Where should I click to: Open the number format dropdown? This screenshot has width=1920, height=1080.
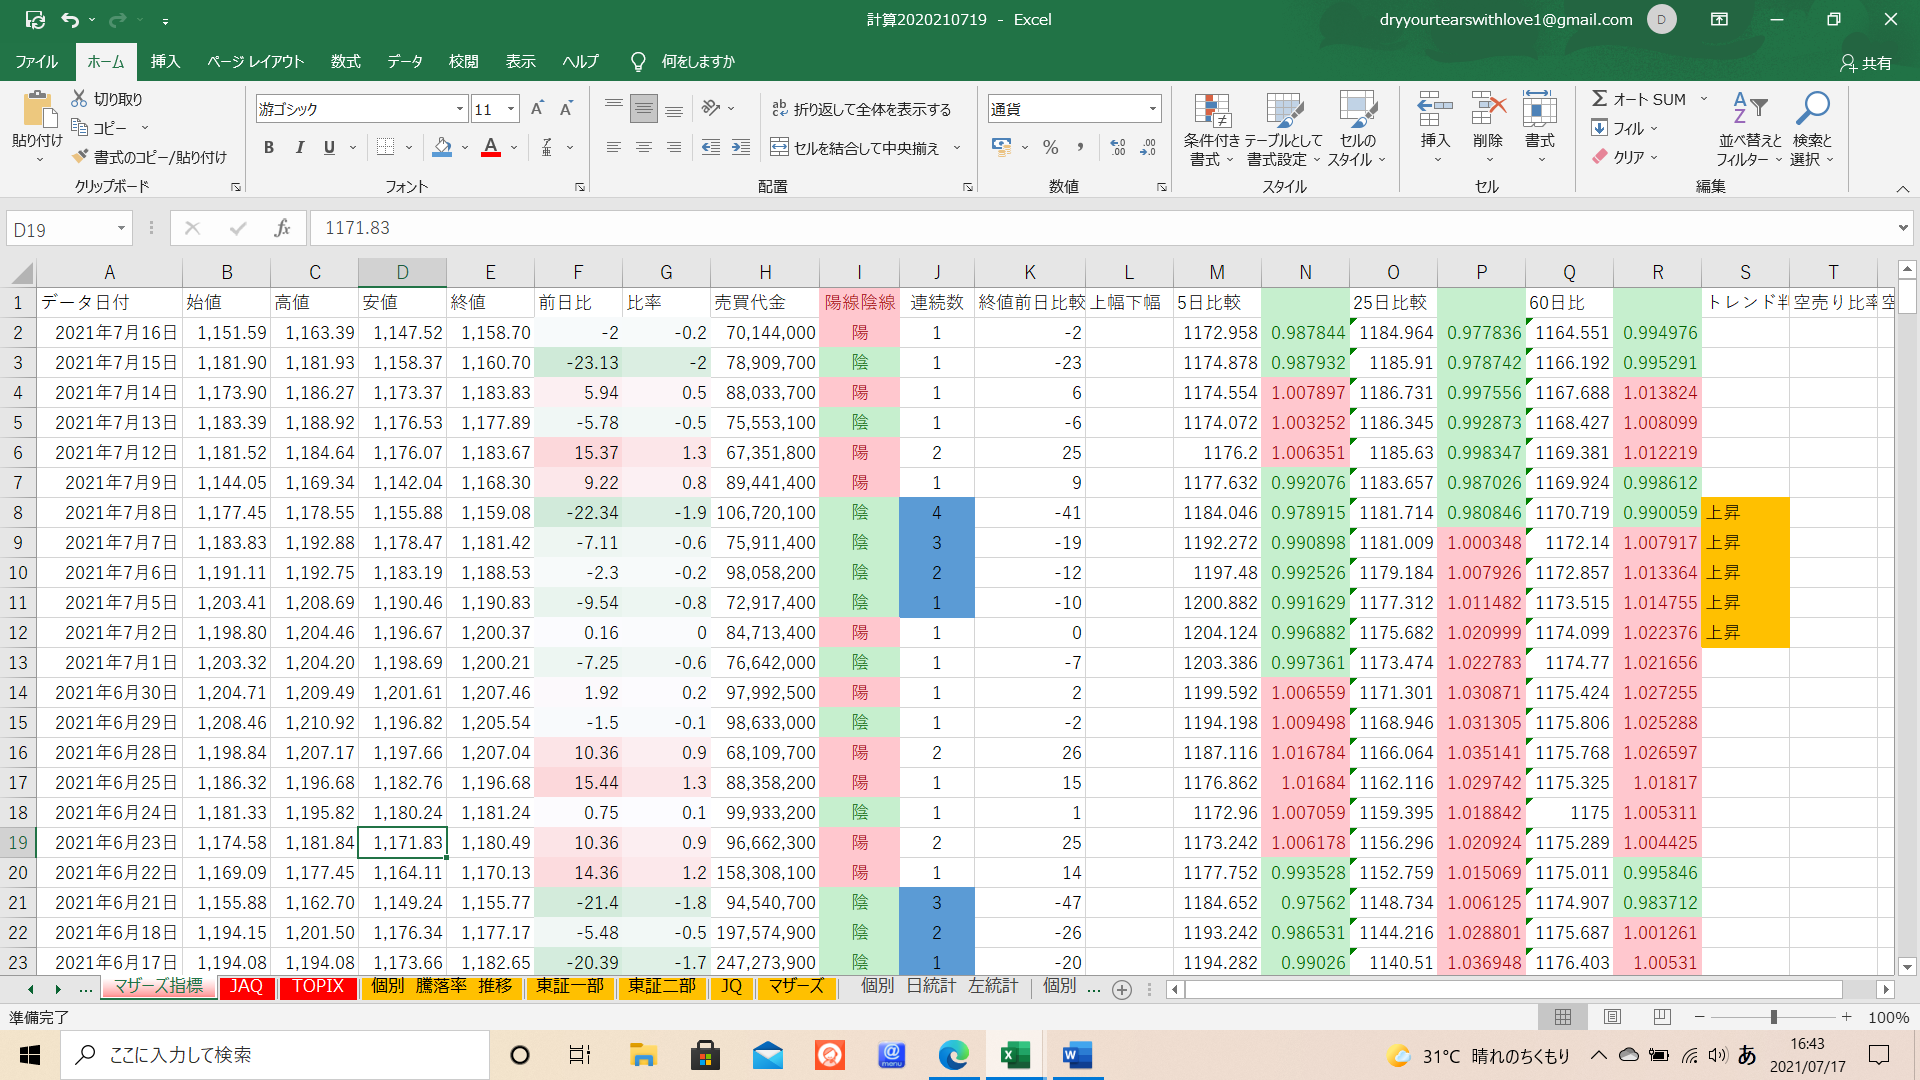click(1153, 109)
